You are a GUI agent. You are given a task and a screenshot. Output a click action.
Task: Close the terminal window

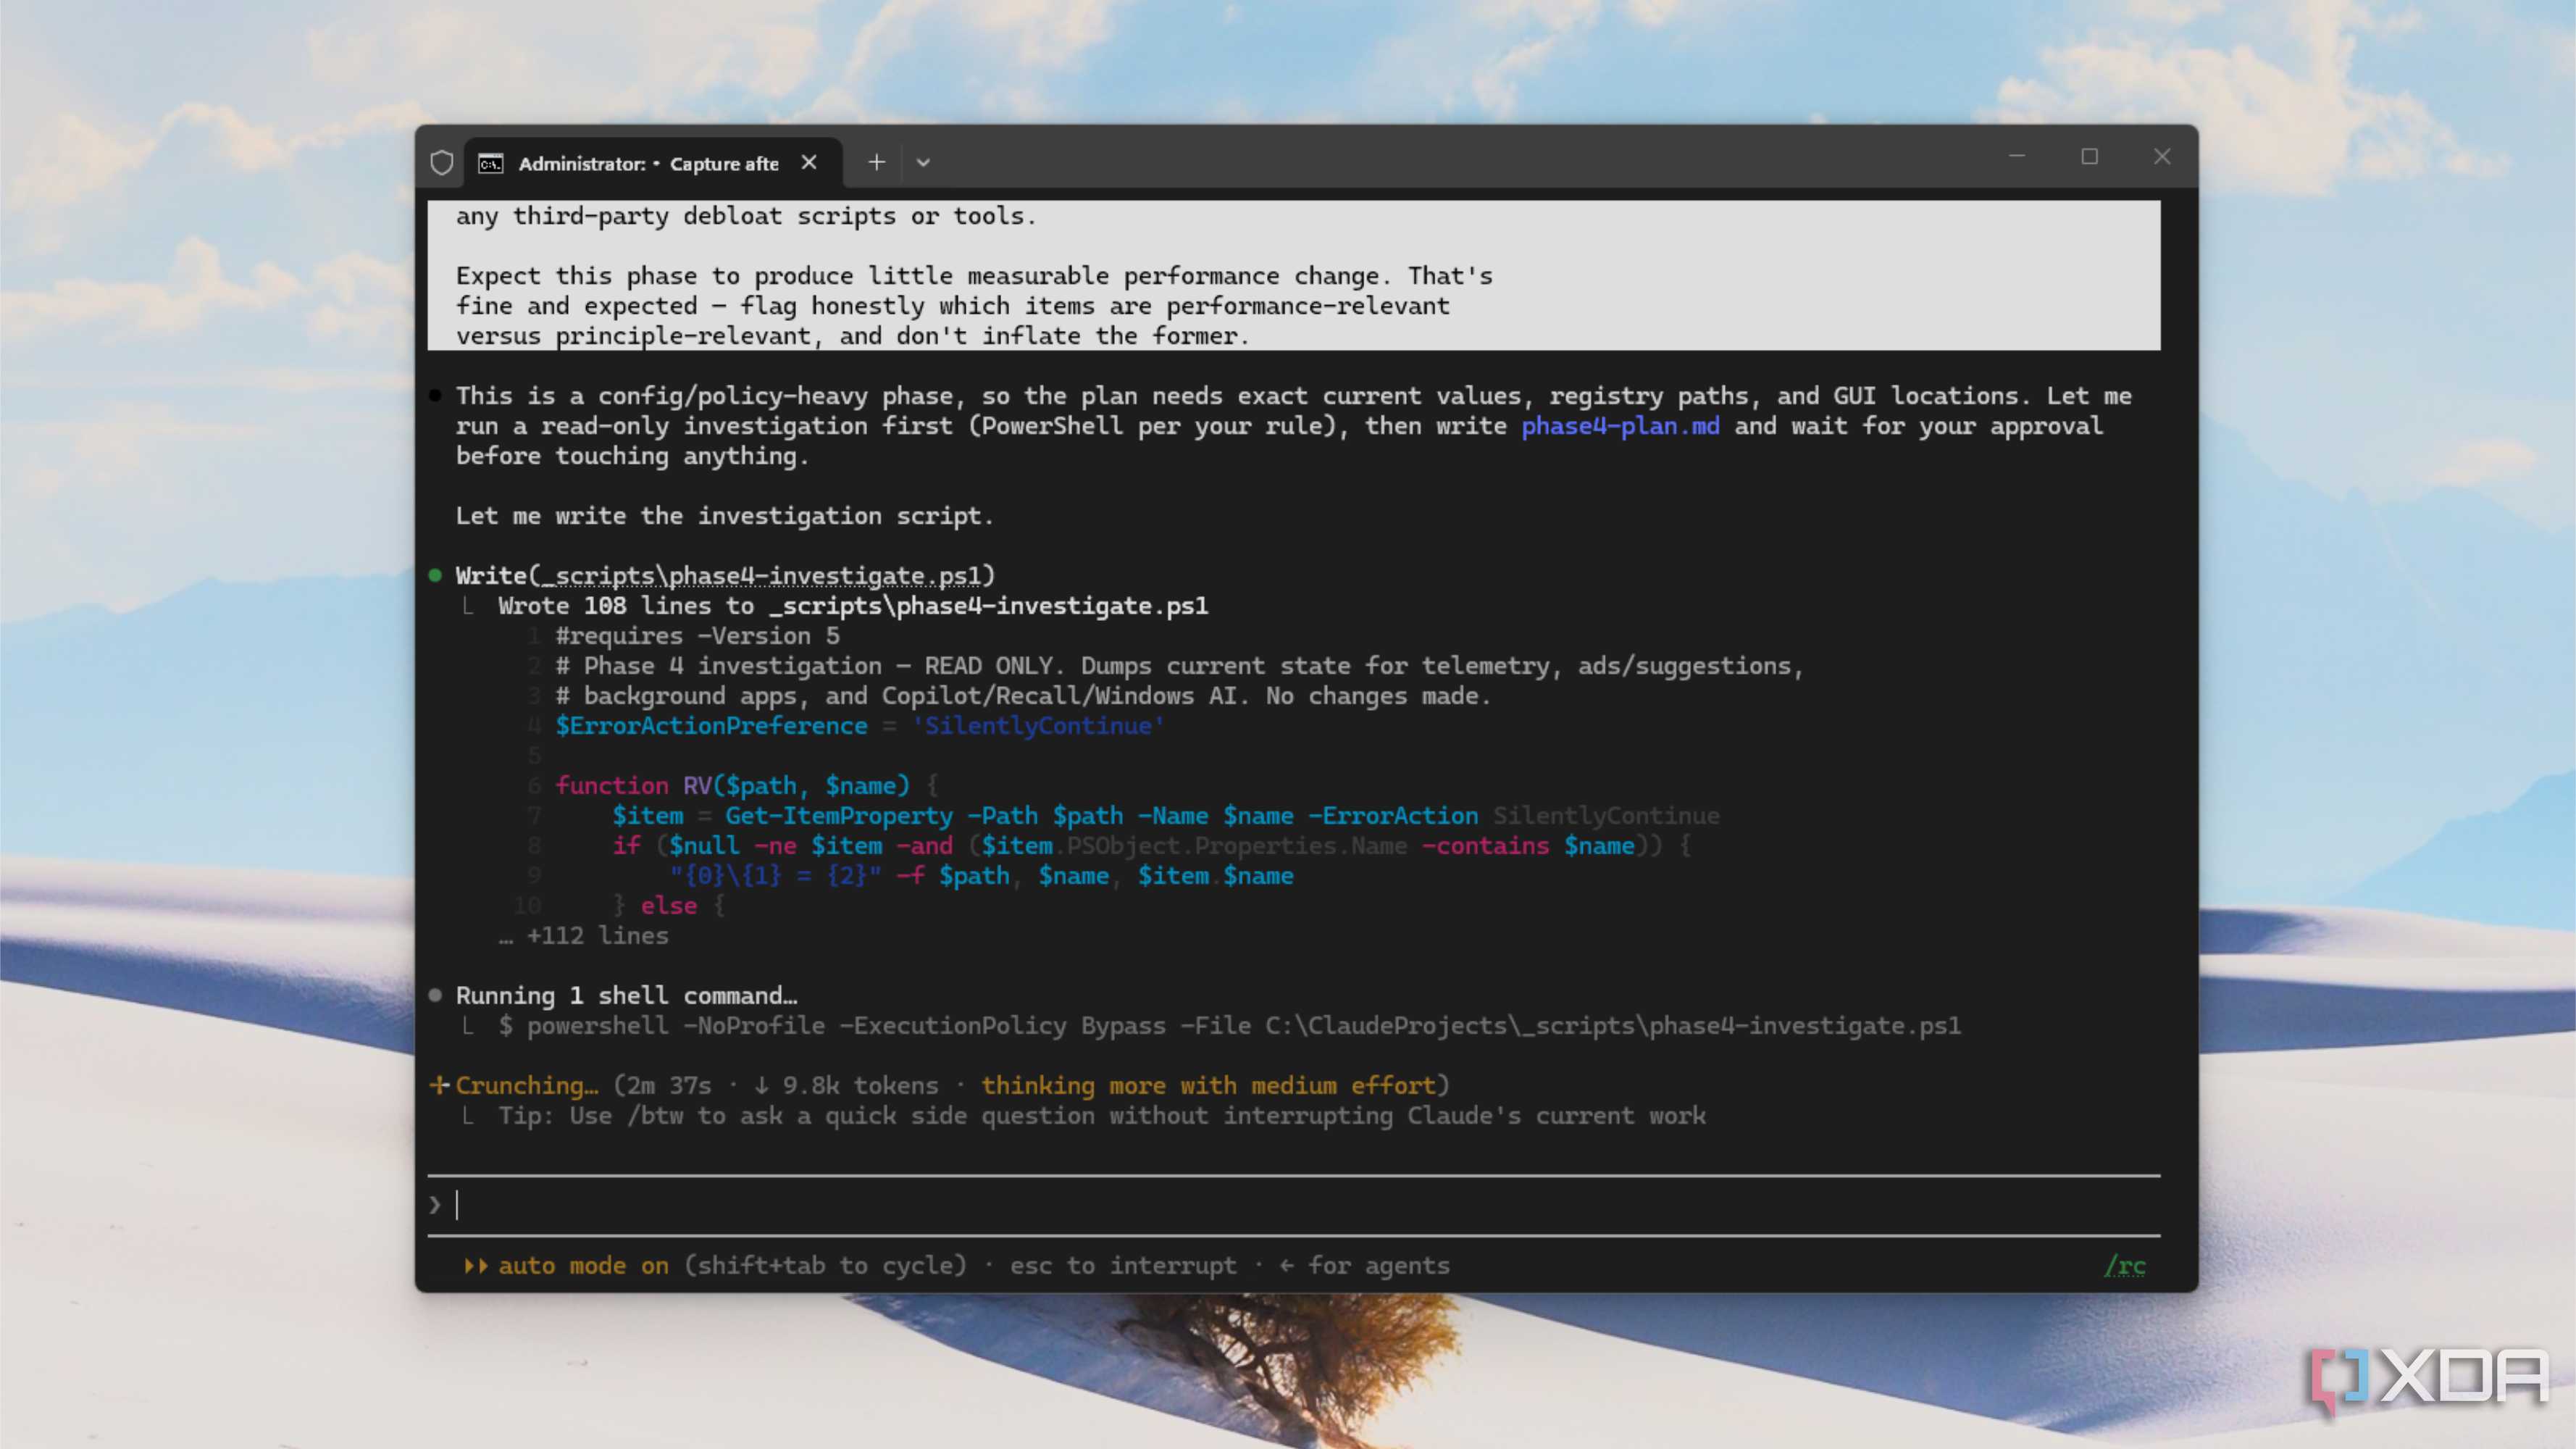click(x=2162, y=157)
